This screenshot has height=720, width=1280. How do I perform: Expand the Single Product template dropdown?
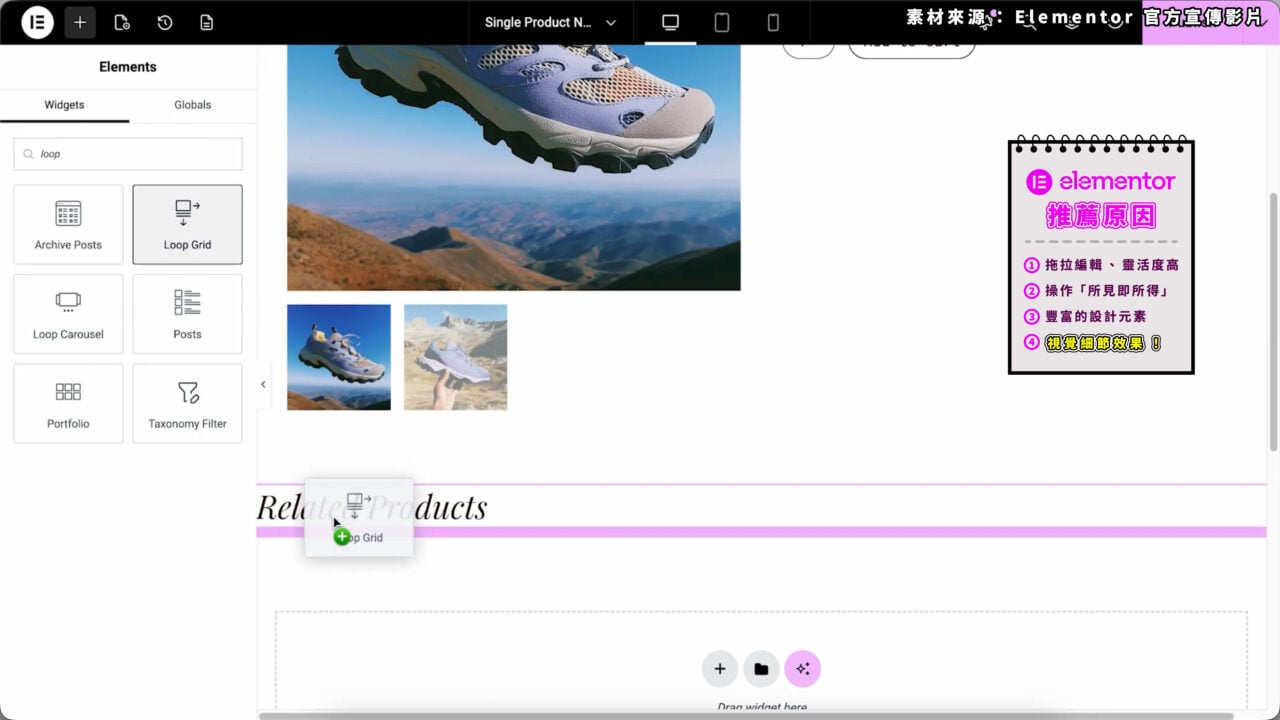pyautogui.click(x=551, y=22)
